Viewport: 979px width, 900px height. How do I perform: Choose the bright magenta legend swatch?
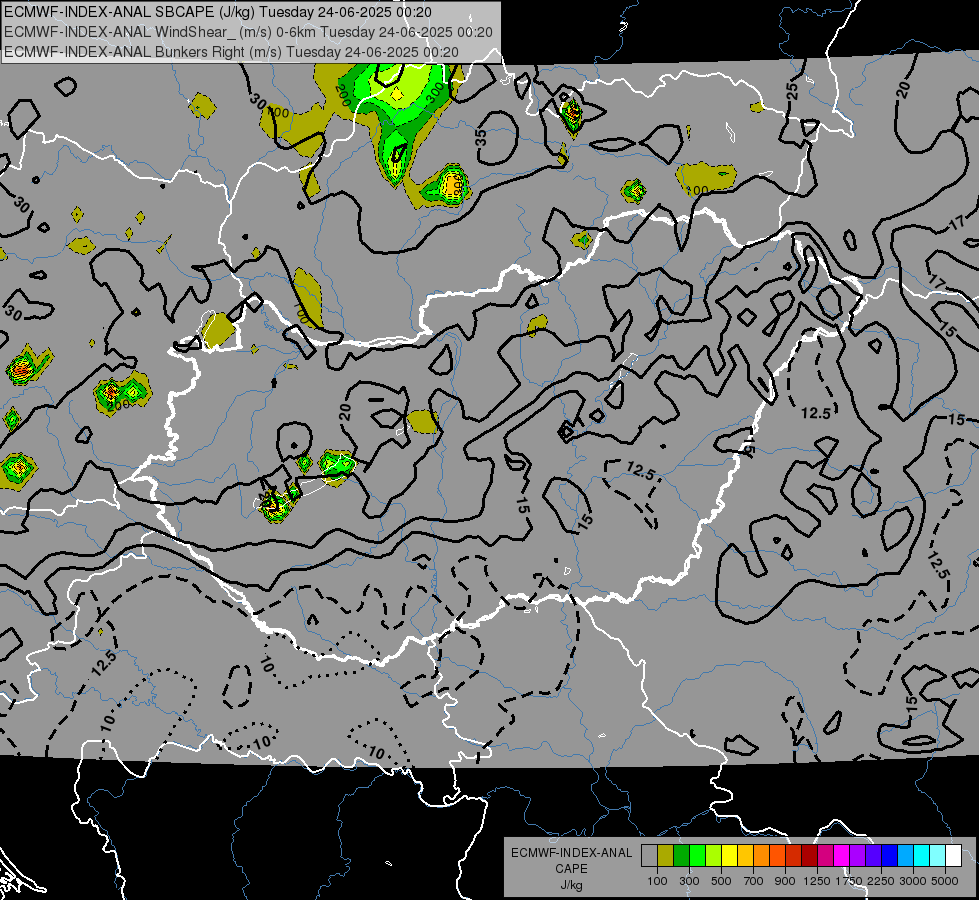[842, 856]
